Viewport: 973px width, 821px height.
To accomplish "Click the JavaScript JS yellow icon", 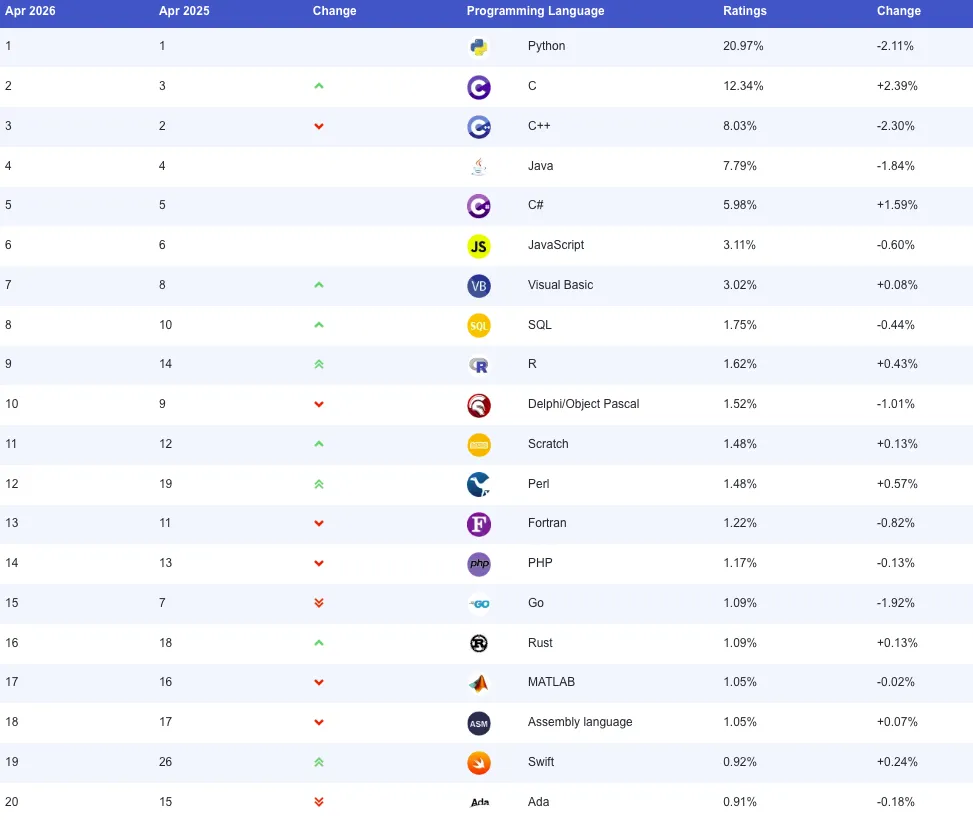I will [x=478, y=246].
